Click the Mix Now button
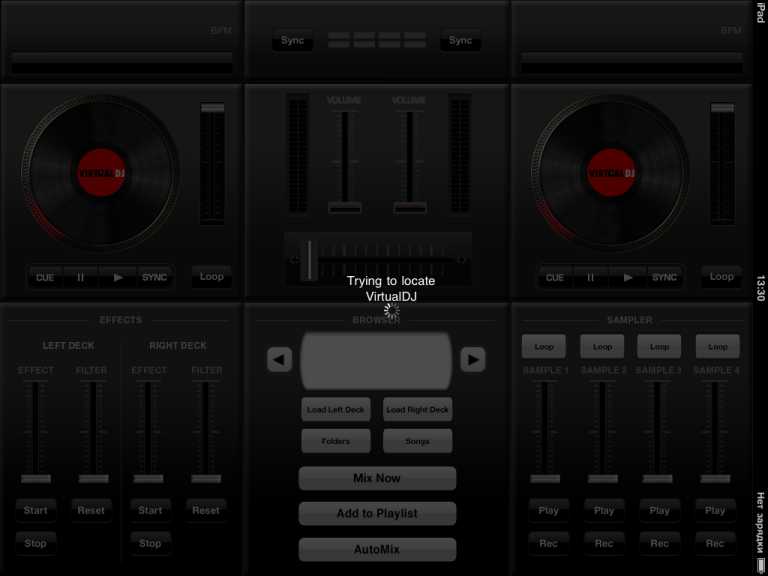Image resolution: width=768 pixels, height=576 pixels. (x=377, y=478)
